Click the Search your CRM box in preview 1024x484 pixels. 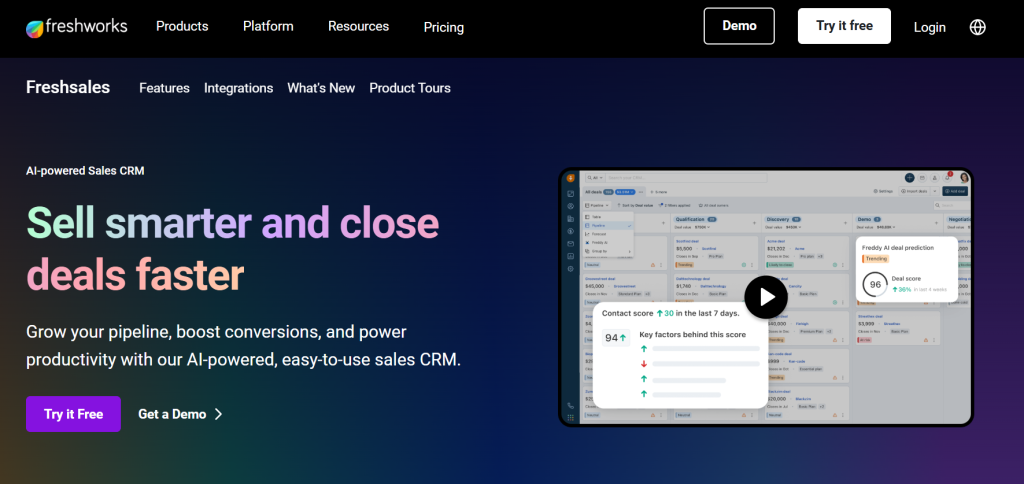[686, 178]
